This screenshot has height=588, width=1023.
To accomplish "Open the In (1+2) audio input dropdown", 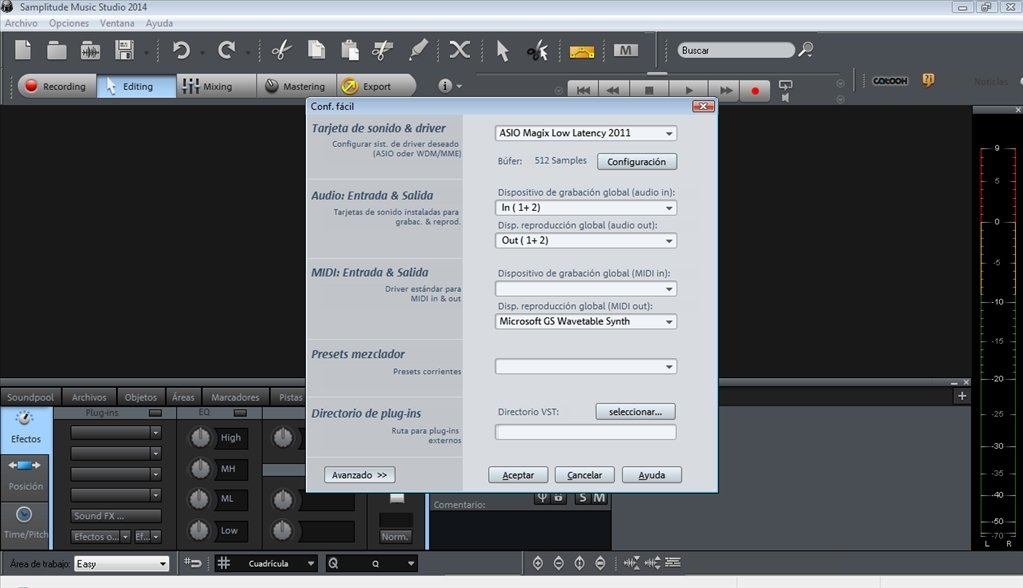I will click(x=585, y=208).
